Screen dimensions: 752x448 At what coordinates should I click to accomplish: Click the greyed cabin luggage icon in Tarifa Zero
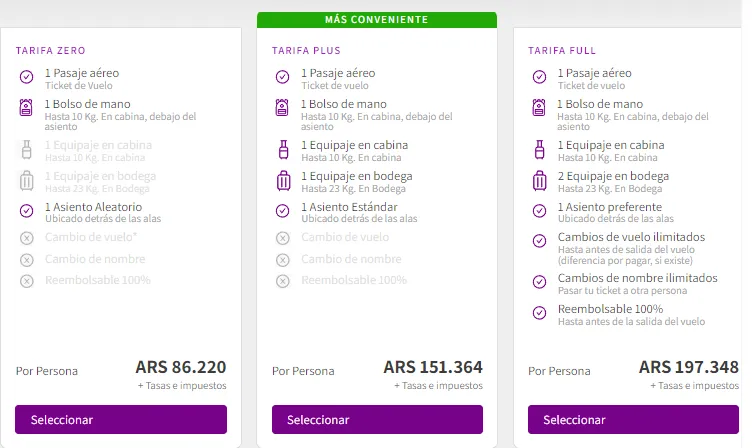(26, 150)
